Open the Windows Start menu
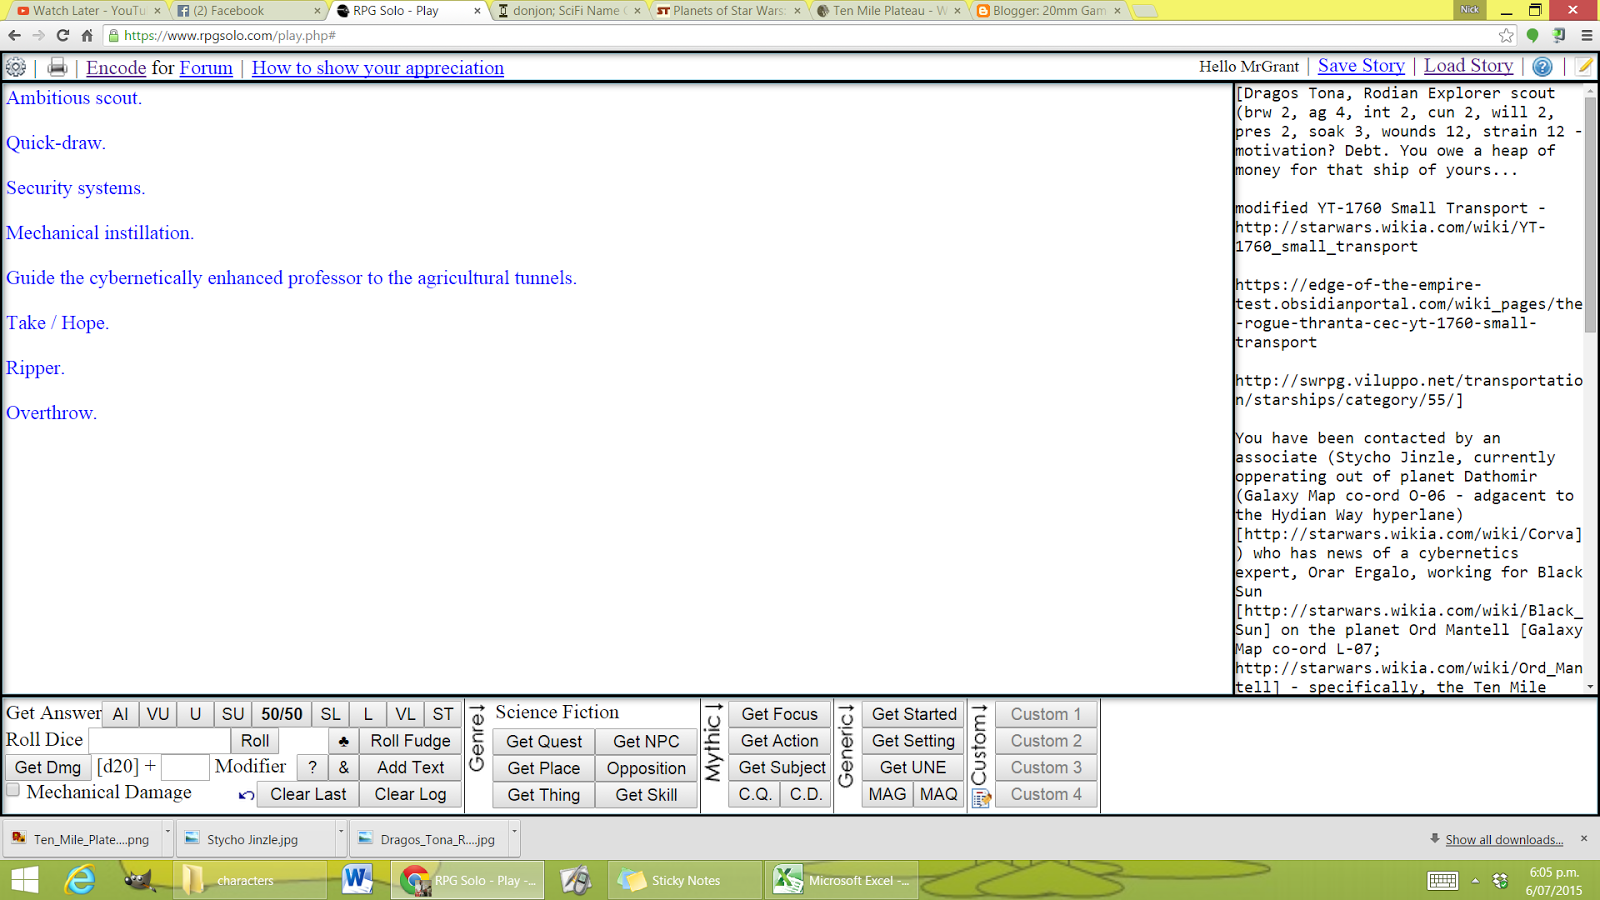1600x900 pixels. [x=25, y=880]
